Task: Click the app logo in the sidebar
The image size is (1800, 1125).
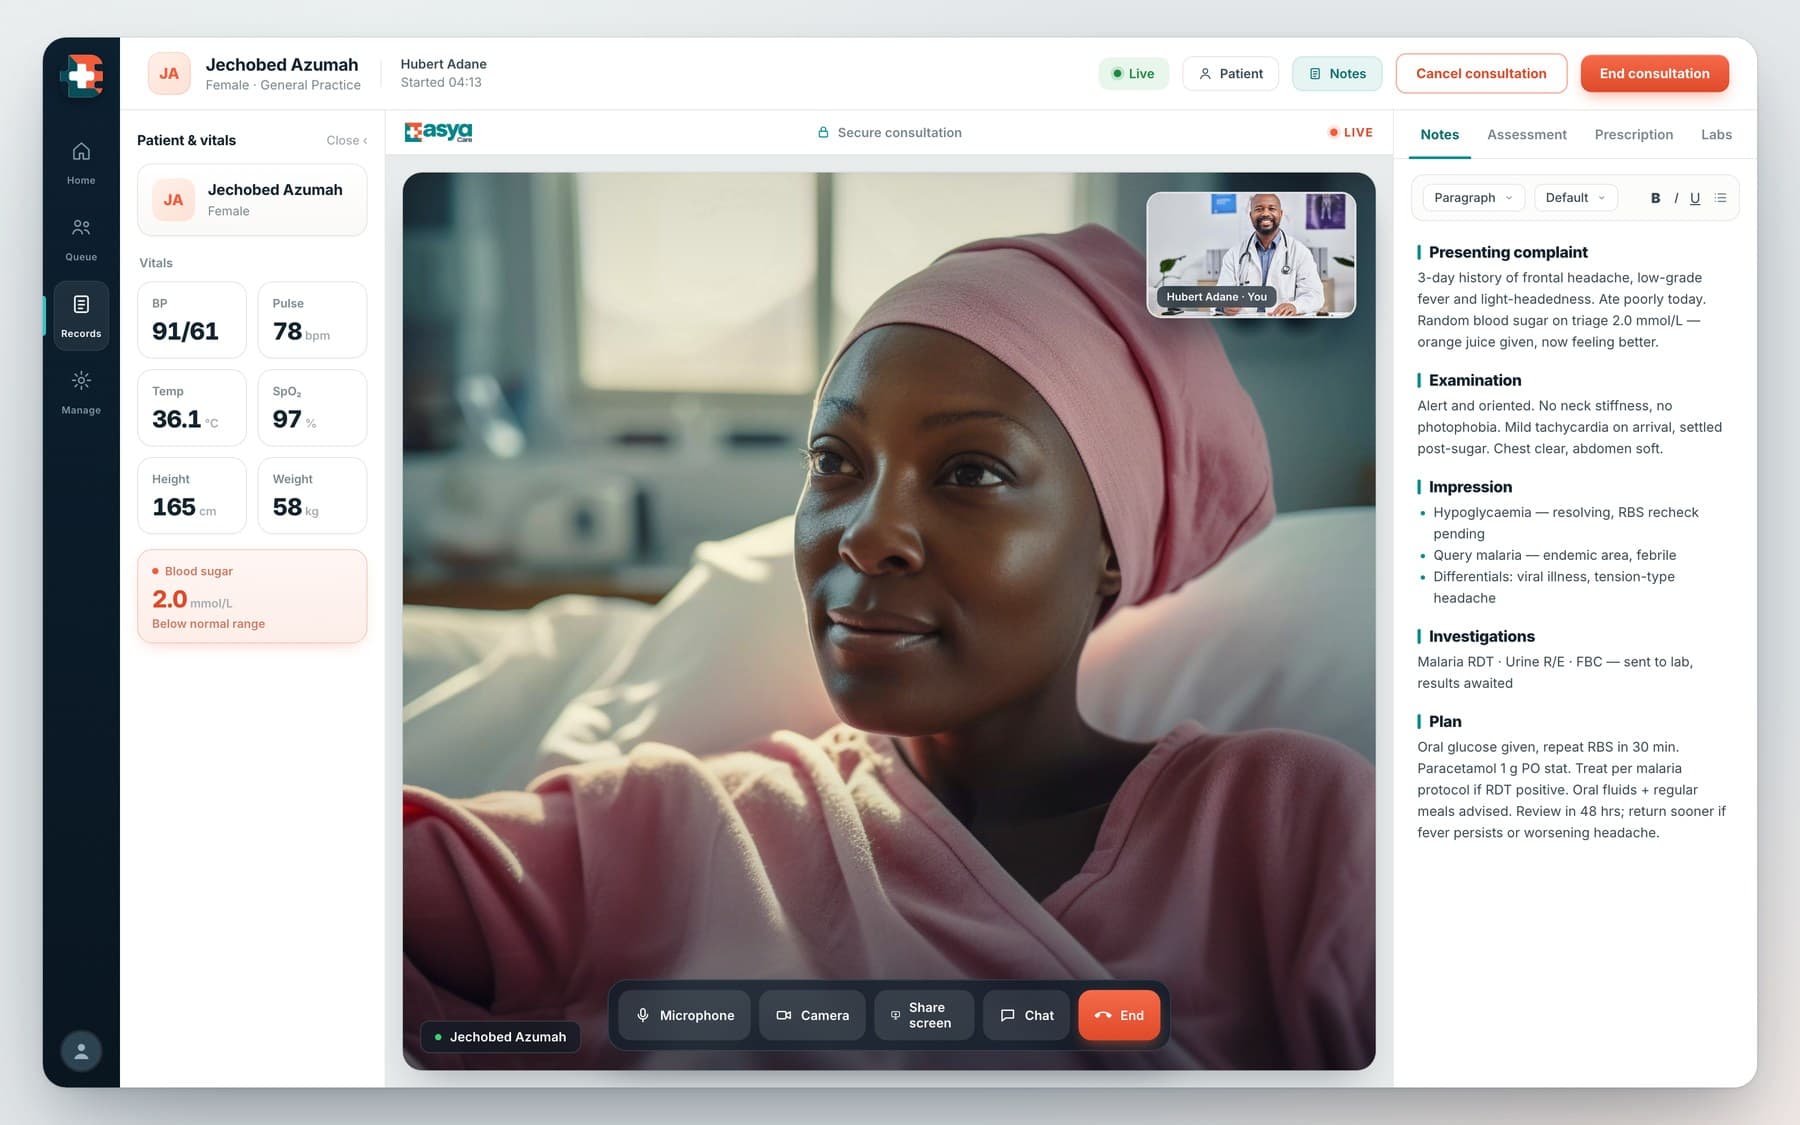Action: pyautogui.click(x=81, y=75)
